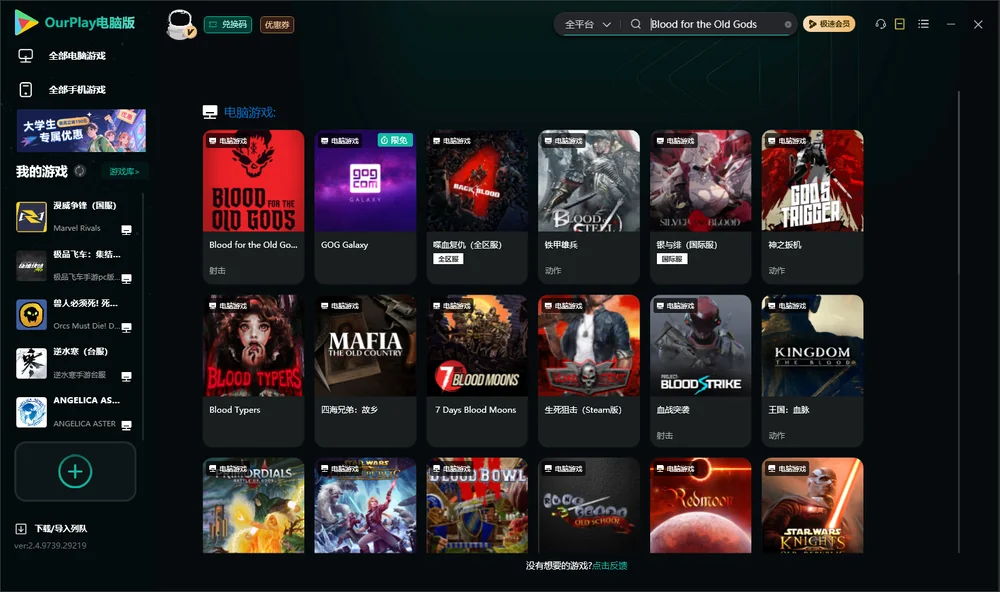
Task: Click the version text ver:2.4.9739.29219
Action: coord(50,545)
